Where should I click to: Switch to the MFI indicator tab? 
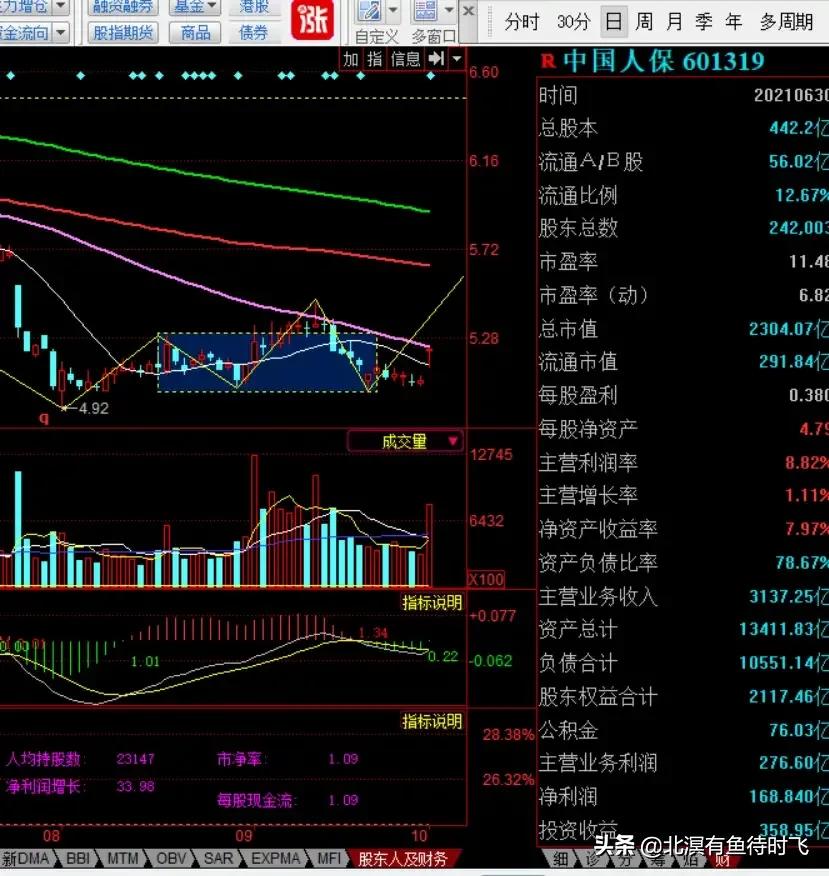pos(328,858)
